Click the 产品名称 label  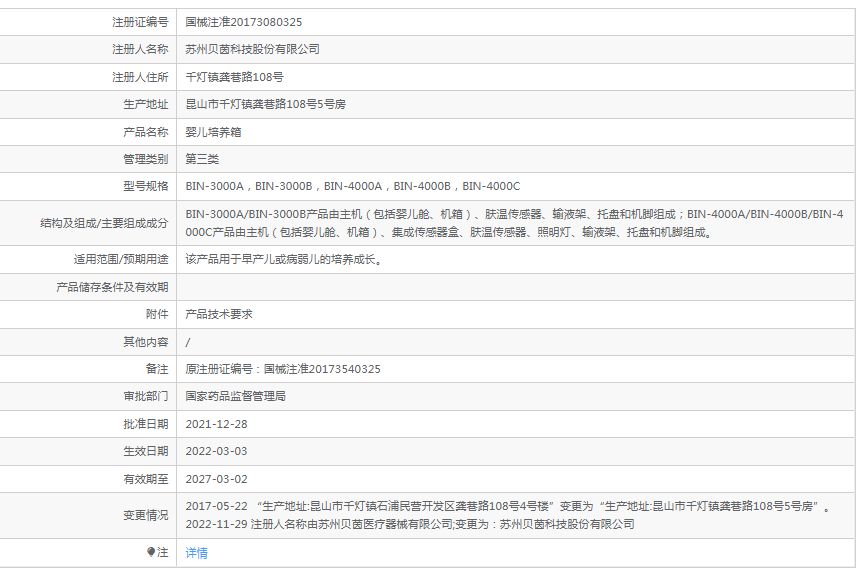point(146,132)
